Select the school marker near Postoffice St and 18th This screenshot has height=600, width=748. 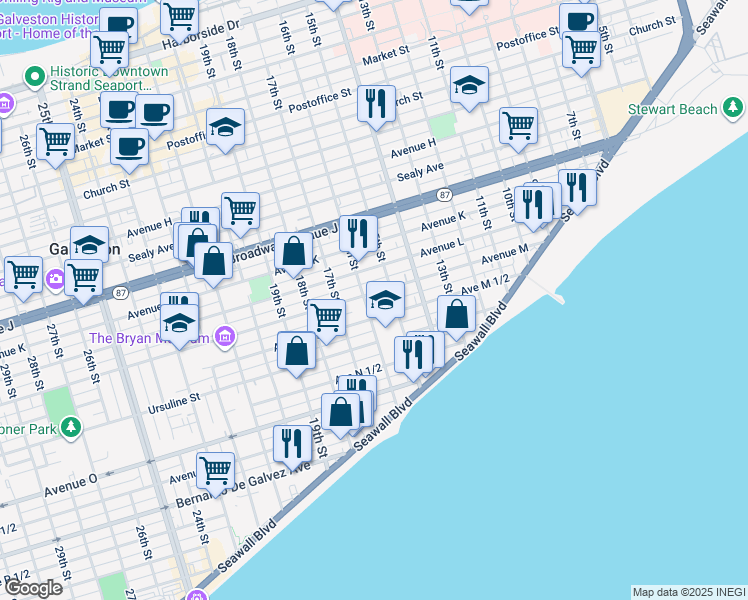click(226, 127)
